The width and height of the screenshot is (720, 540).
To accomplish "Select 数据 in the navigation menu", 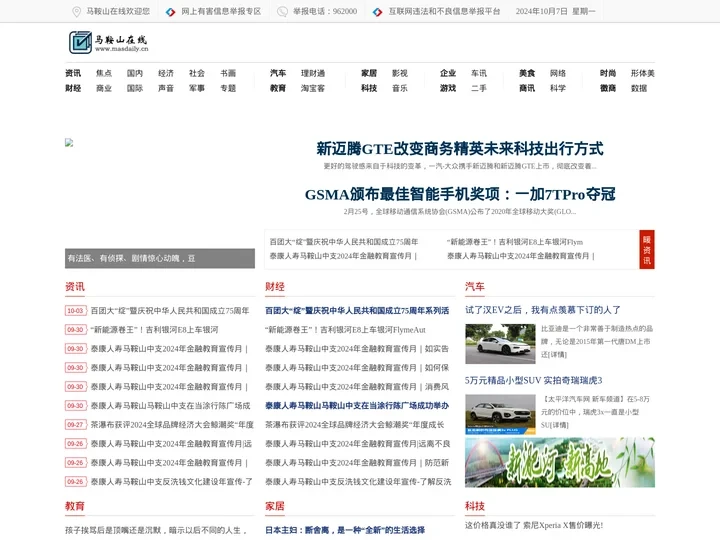I will (639, 88).
